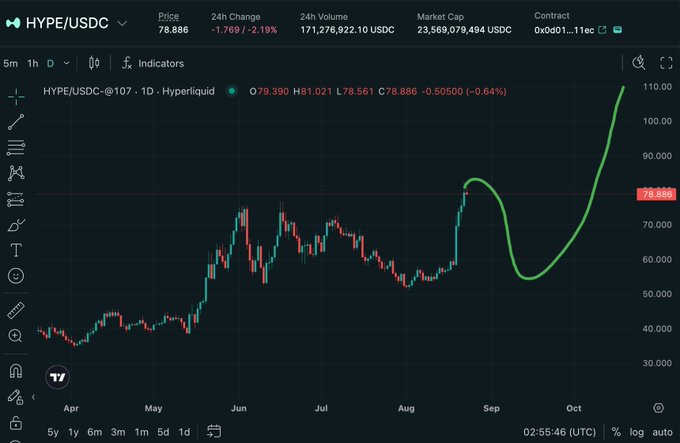Set chart range to 5d
Screen dimensions: 680x443
pyautogui.click(x=163, y=432)
